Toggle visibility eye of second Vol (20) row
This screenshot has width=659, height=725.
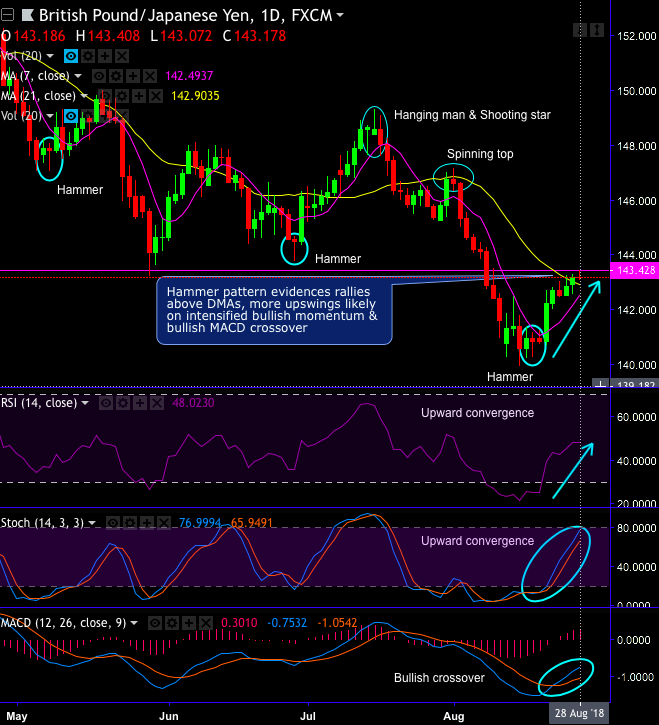[71, 116]
